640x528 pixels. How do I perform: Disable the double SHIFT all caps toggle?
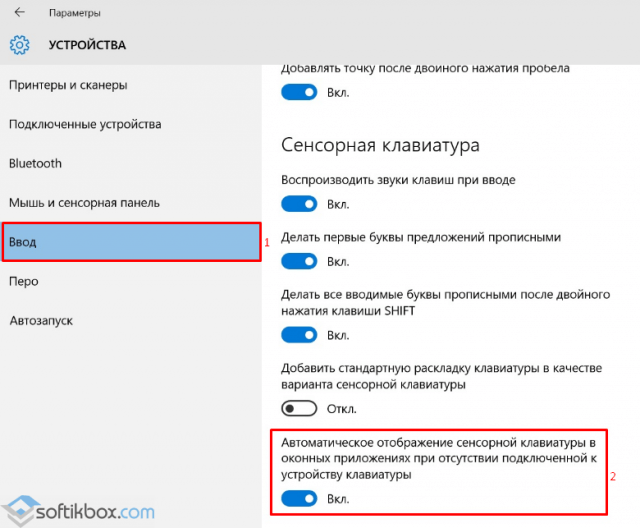point(299,335)
